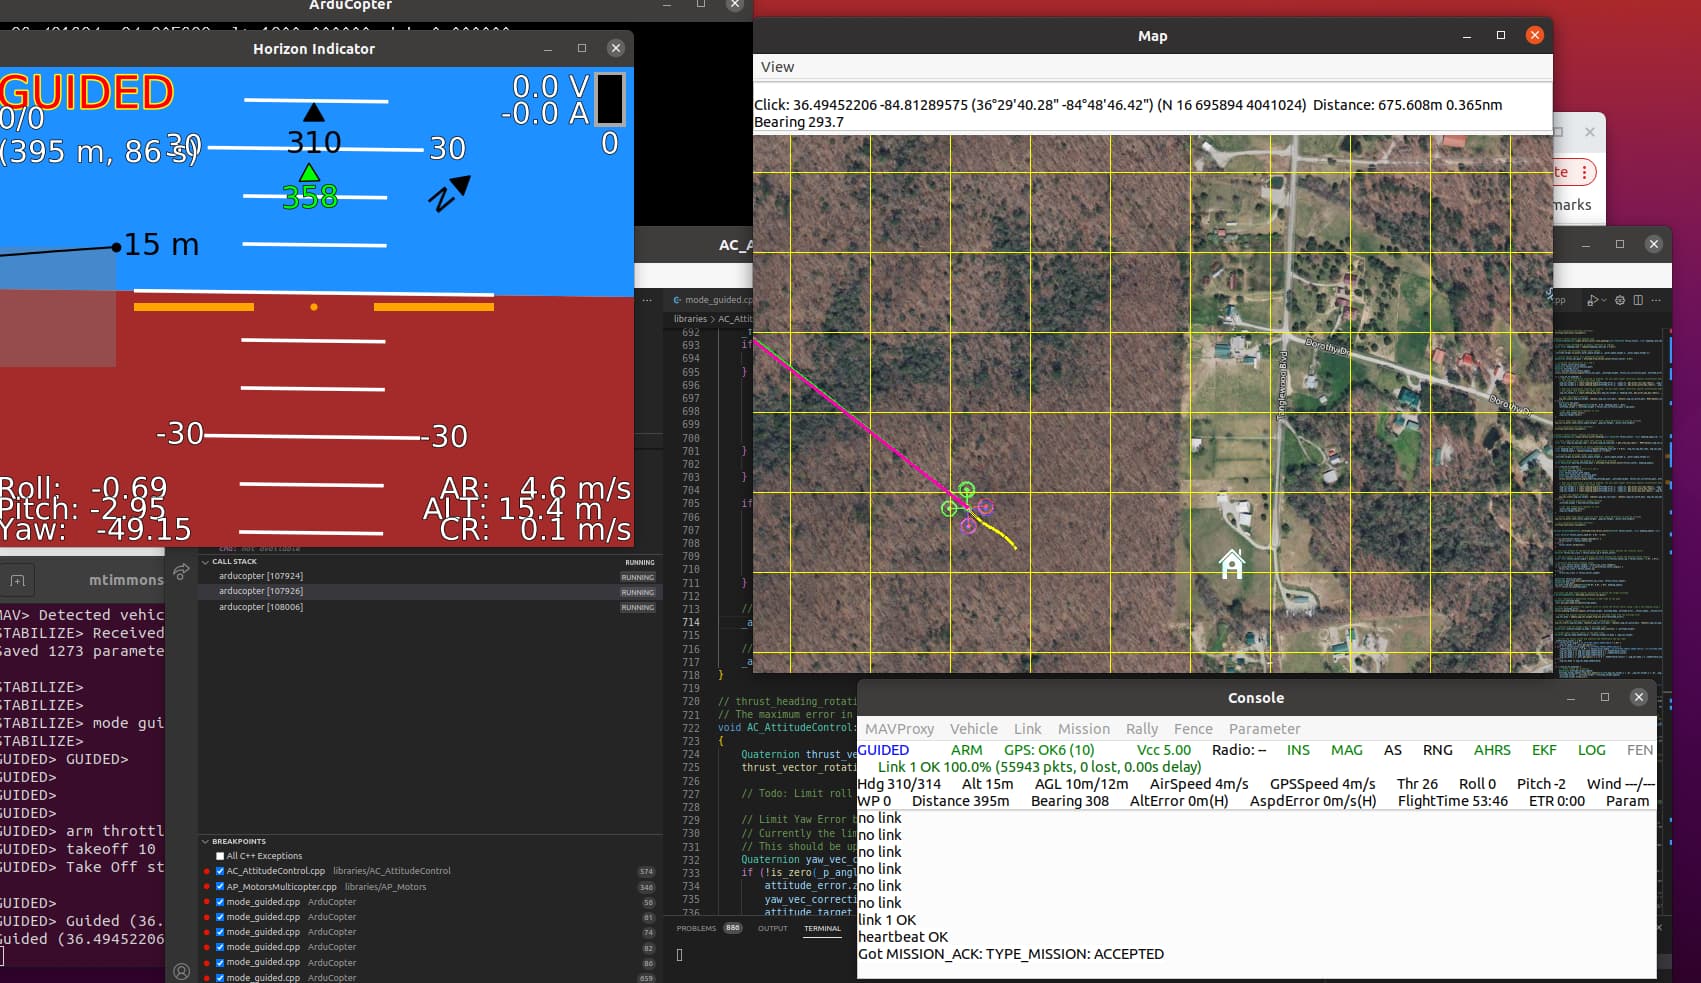The width and height of the screenshot is (1701, 983).
Task: Open the chevron dropdown beside the Run button
Action: 1604,300
